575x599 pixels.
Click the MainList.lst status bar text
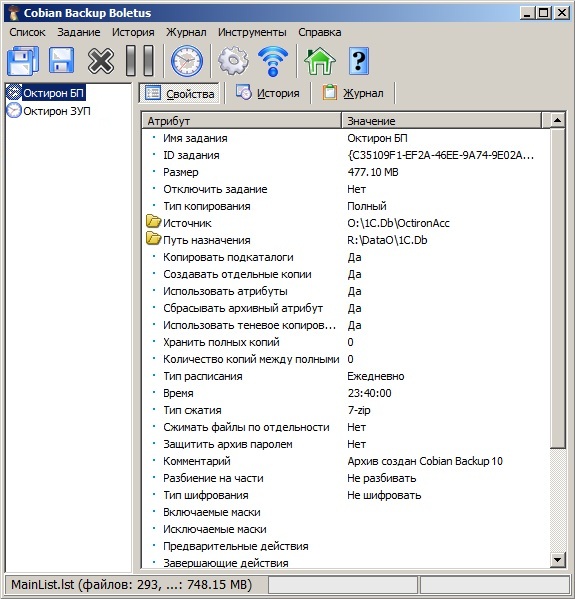(x=131, y=584)
